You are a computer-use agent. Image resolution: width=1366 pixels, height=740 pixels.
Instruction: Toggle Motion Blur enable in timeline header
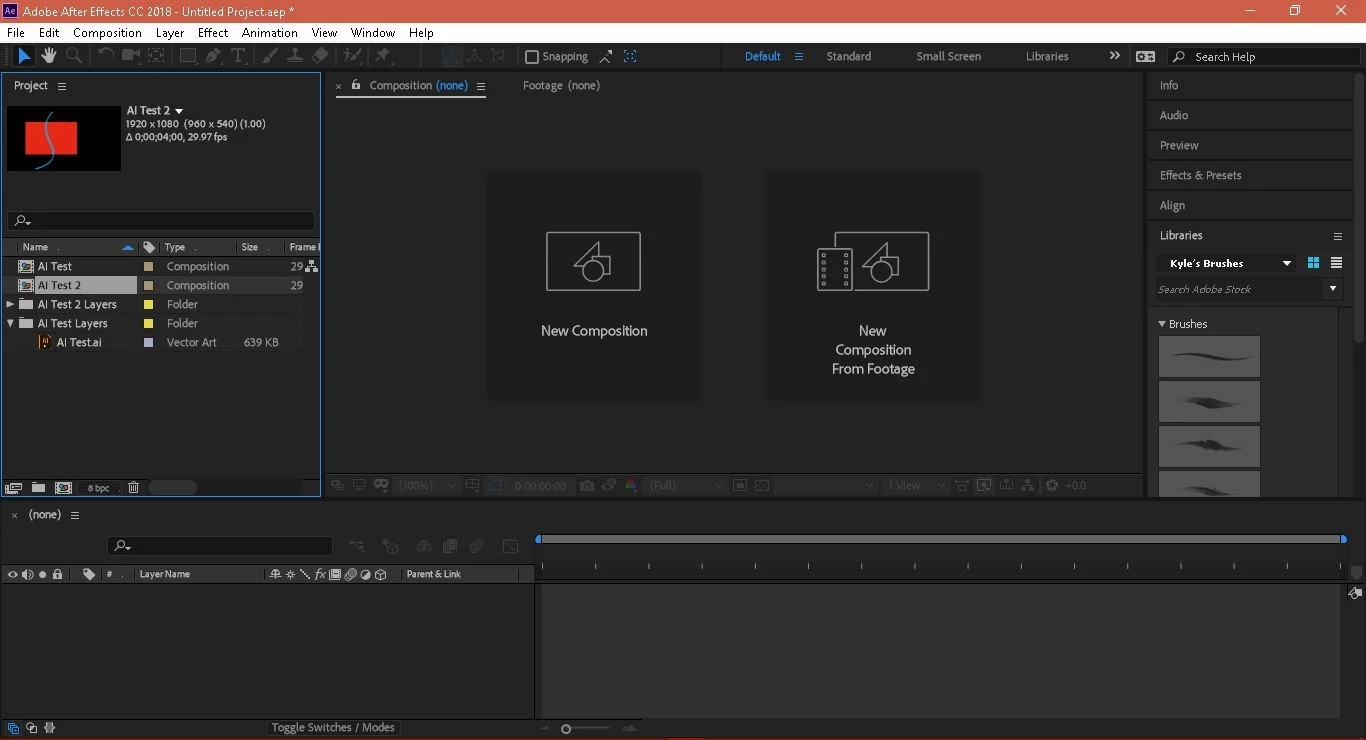coord(476,546)
